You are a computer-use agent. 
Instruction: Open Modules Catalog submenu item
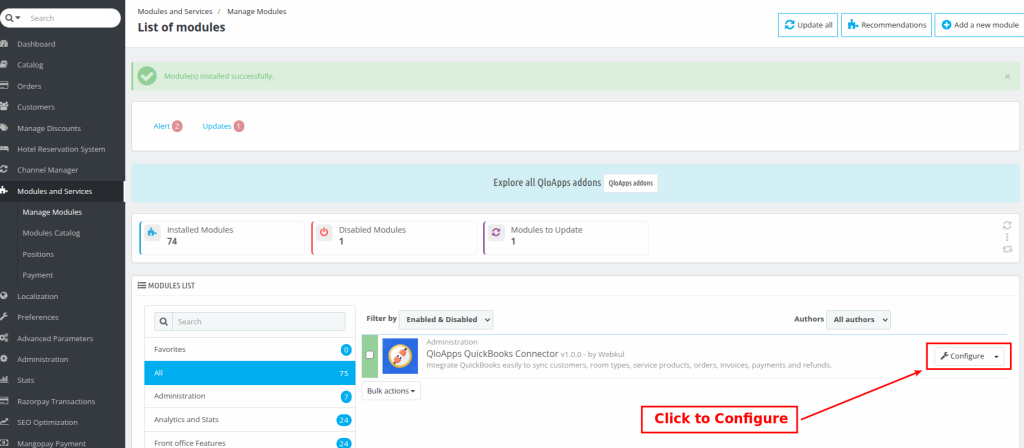point(52,233)
